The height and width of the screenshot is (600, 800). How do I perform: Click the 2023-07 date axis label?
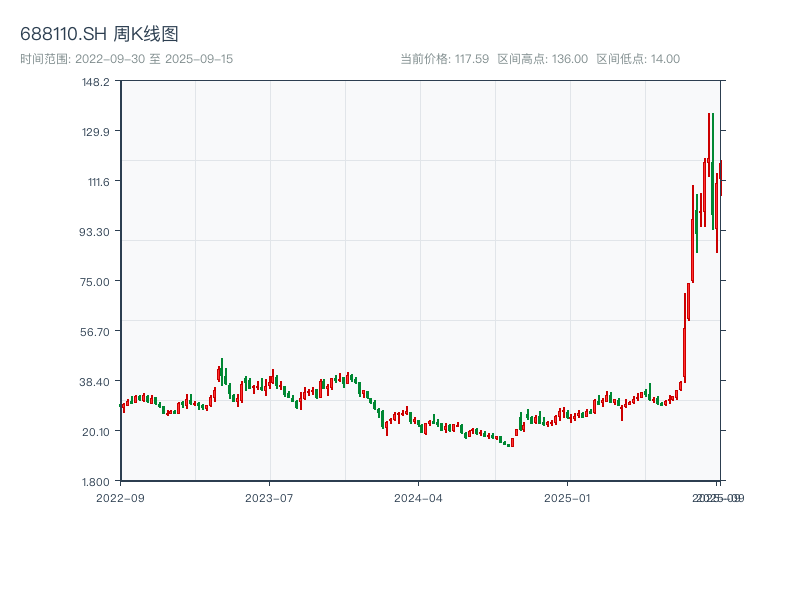270,497
